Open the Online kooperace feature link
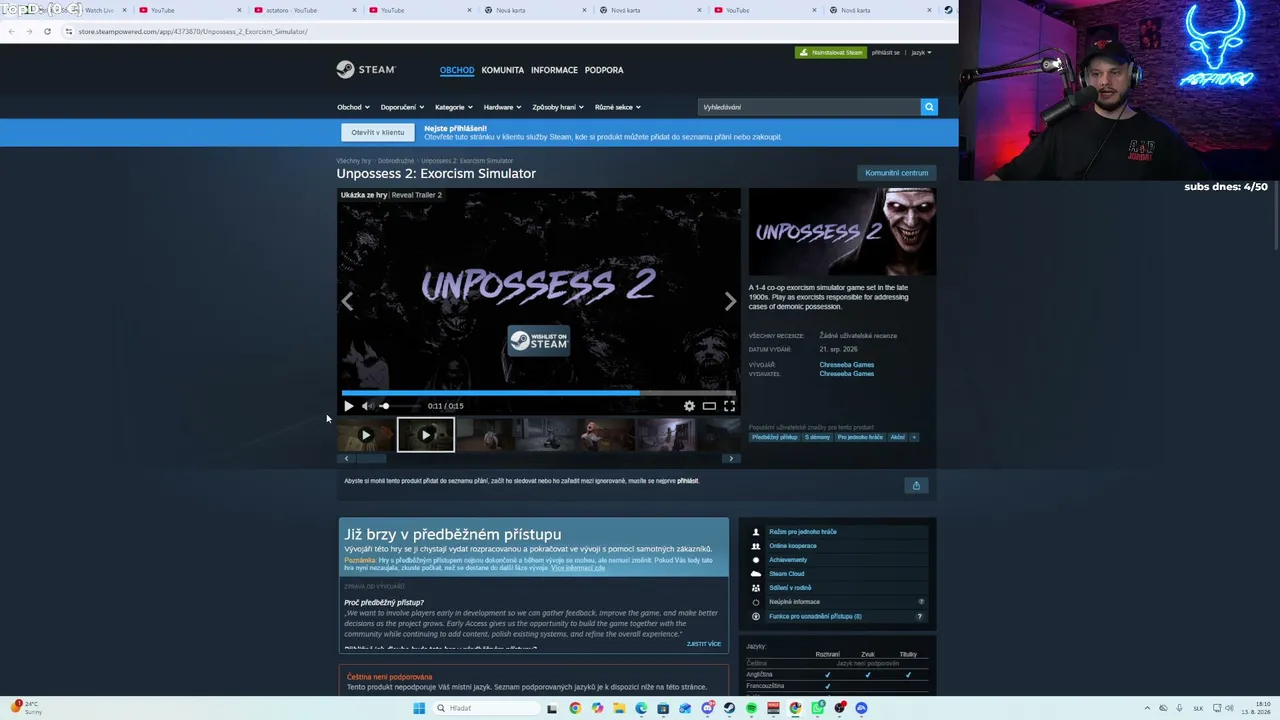The height and width of the screenshot is (720, 1280). pos(792,546)
